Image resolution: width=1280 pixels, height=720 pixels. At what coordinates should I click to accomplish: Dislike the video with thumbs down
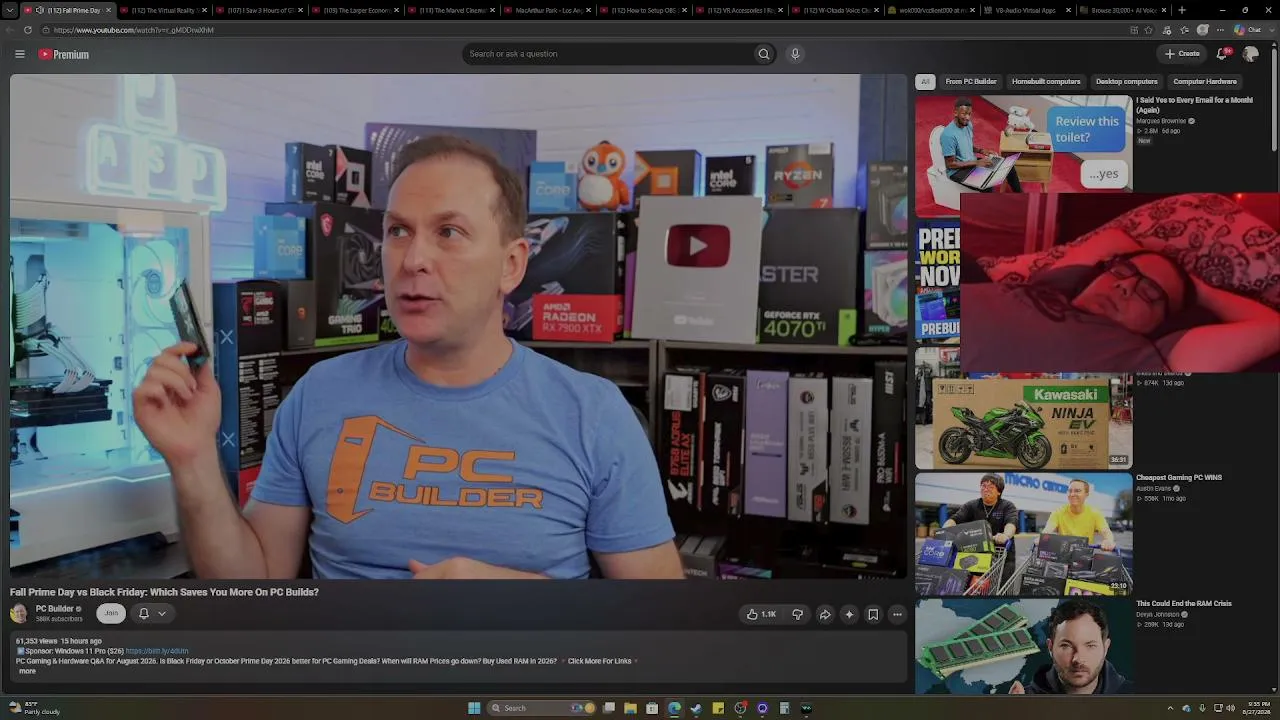point(797,614)
